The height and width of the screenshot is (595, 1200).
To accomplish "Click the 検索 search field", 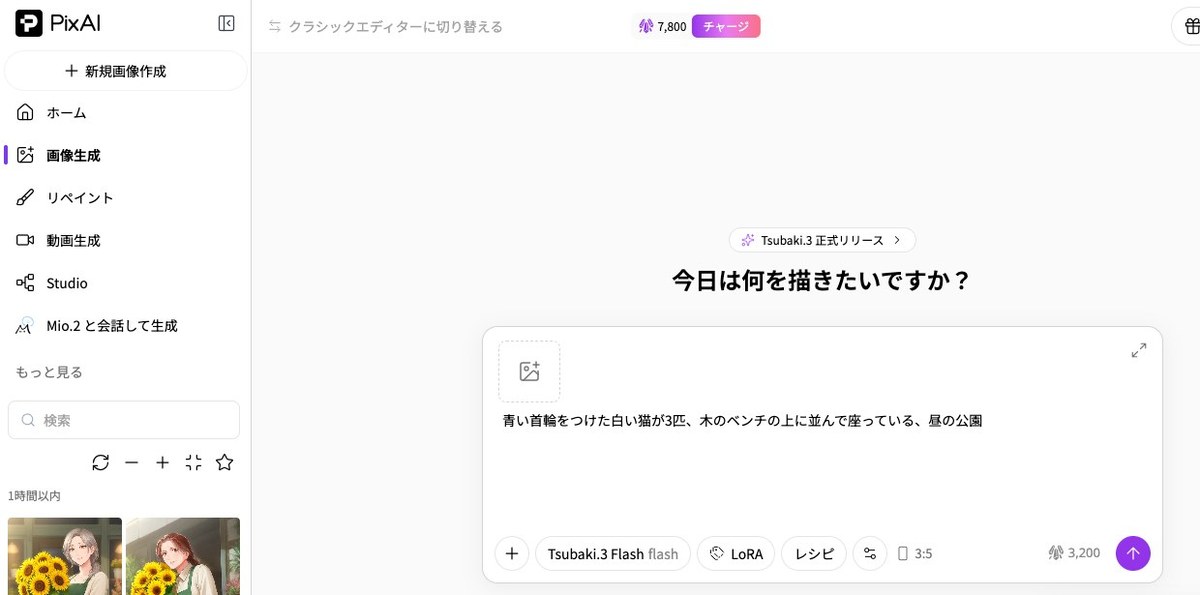I will click(x=124, y=420).
